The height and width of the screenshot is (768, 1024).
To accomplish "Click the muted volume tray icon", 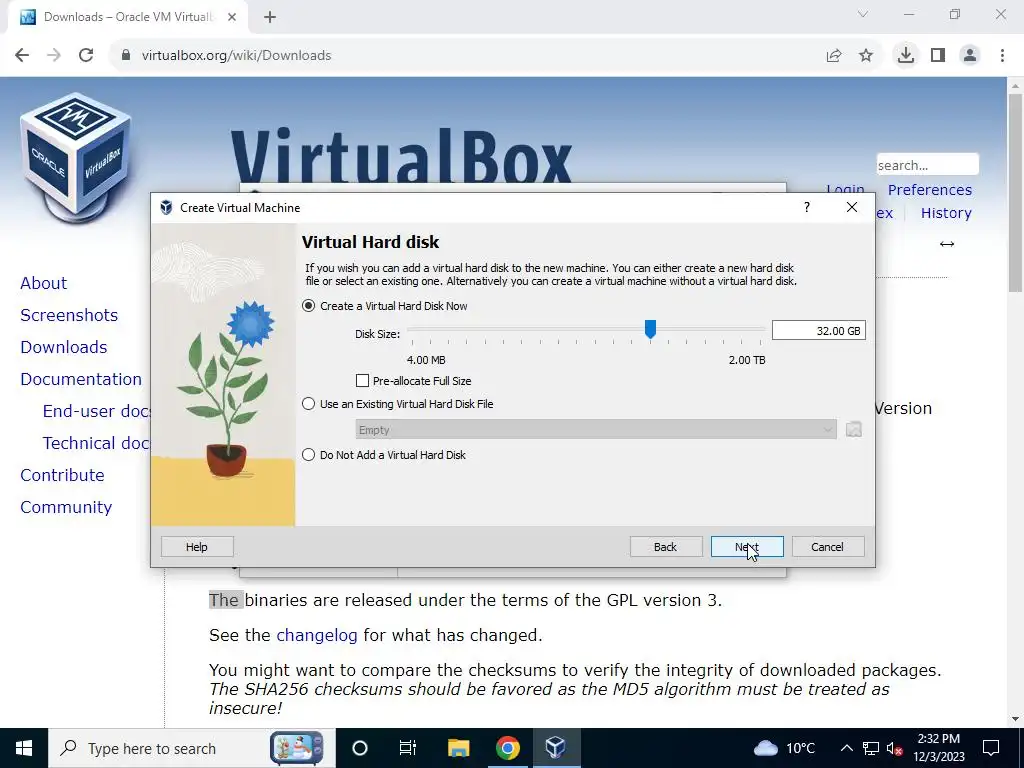I will [894, 748].
